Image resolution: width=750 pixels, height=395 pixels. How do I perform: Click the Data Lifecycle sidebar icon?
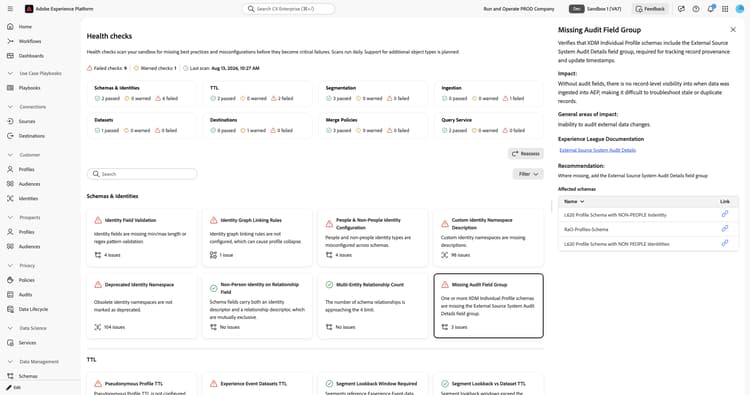[x=10, y=309]
